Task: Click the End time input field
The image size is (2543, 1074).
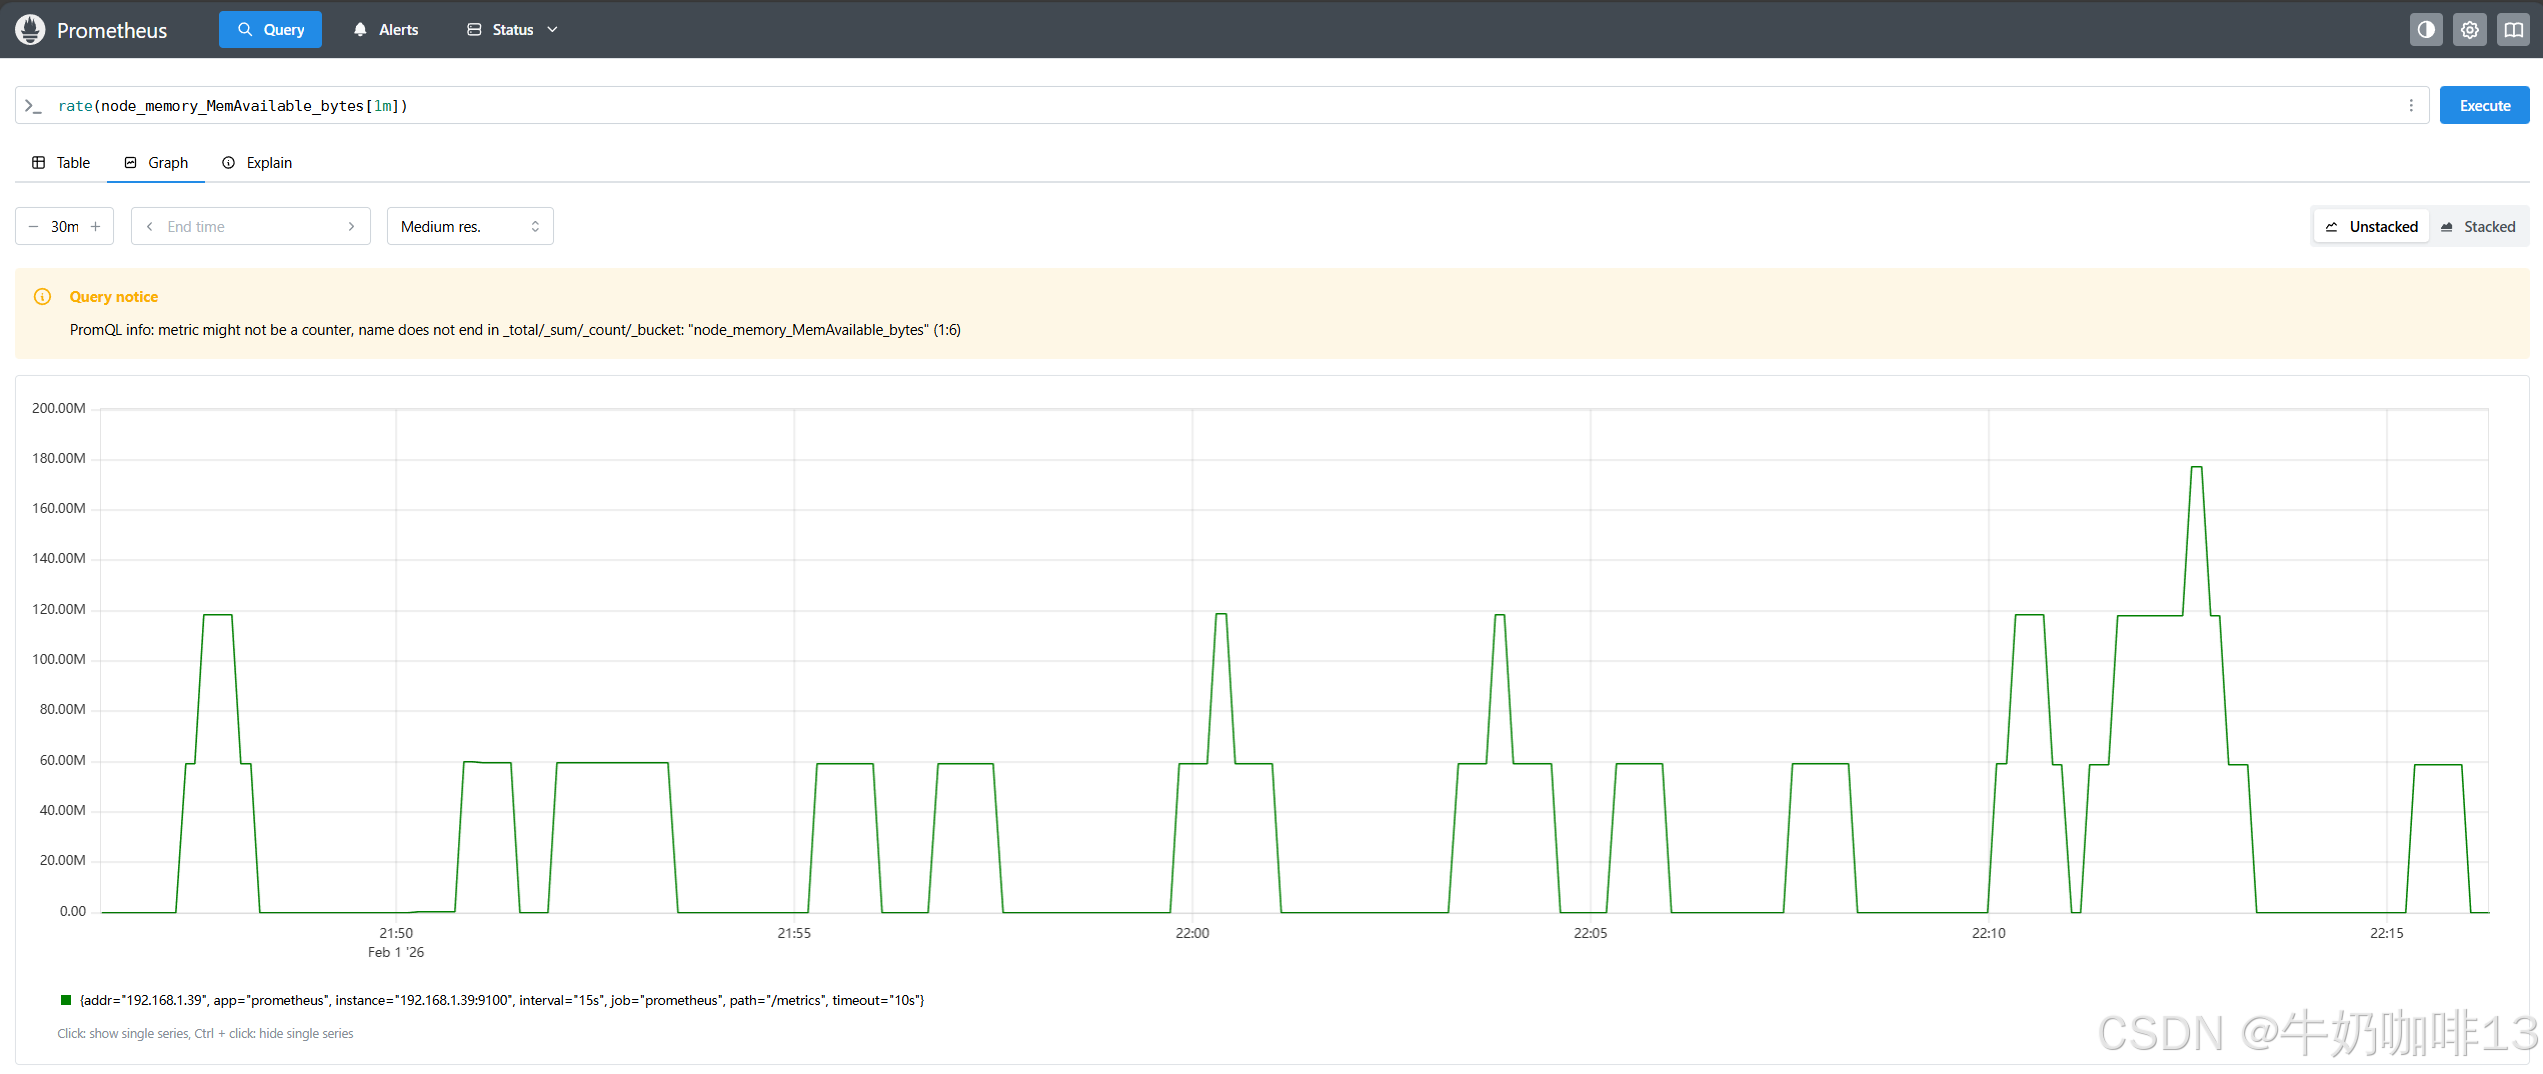Action: [x=250, y=227]
